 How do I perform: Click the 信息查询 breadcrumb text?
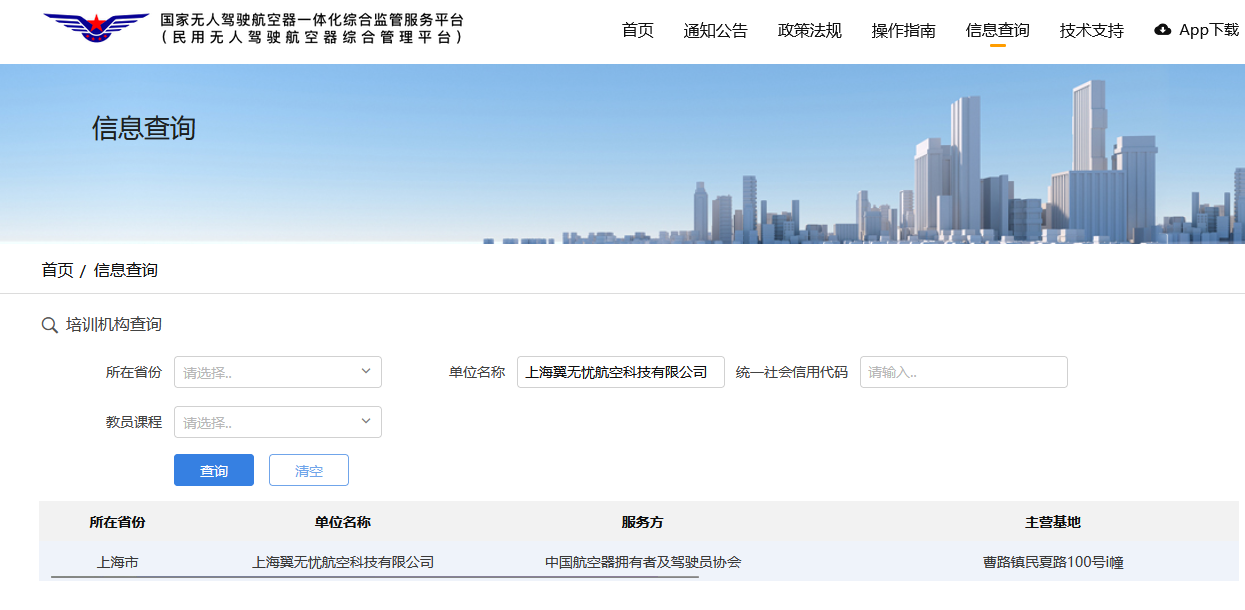tap(126, 270)
